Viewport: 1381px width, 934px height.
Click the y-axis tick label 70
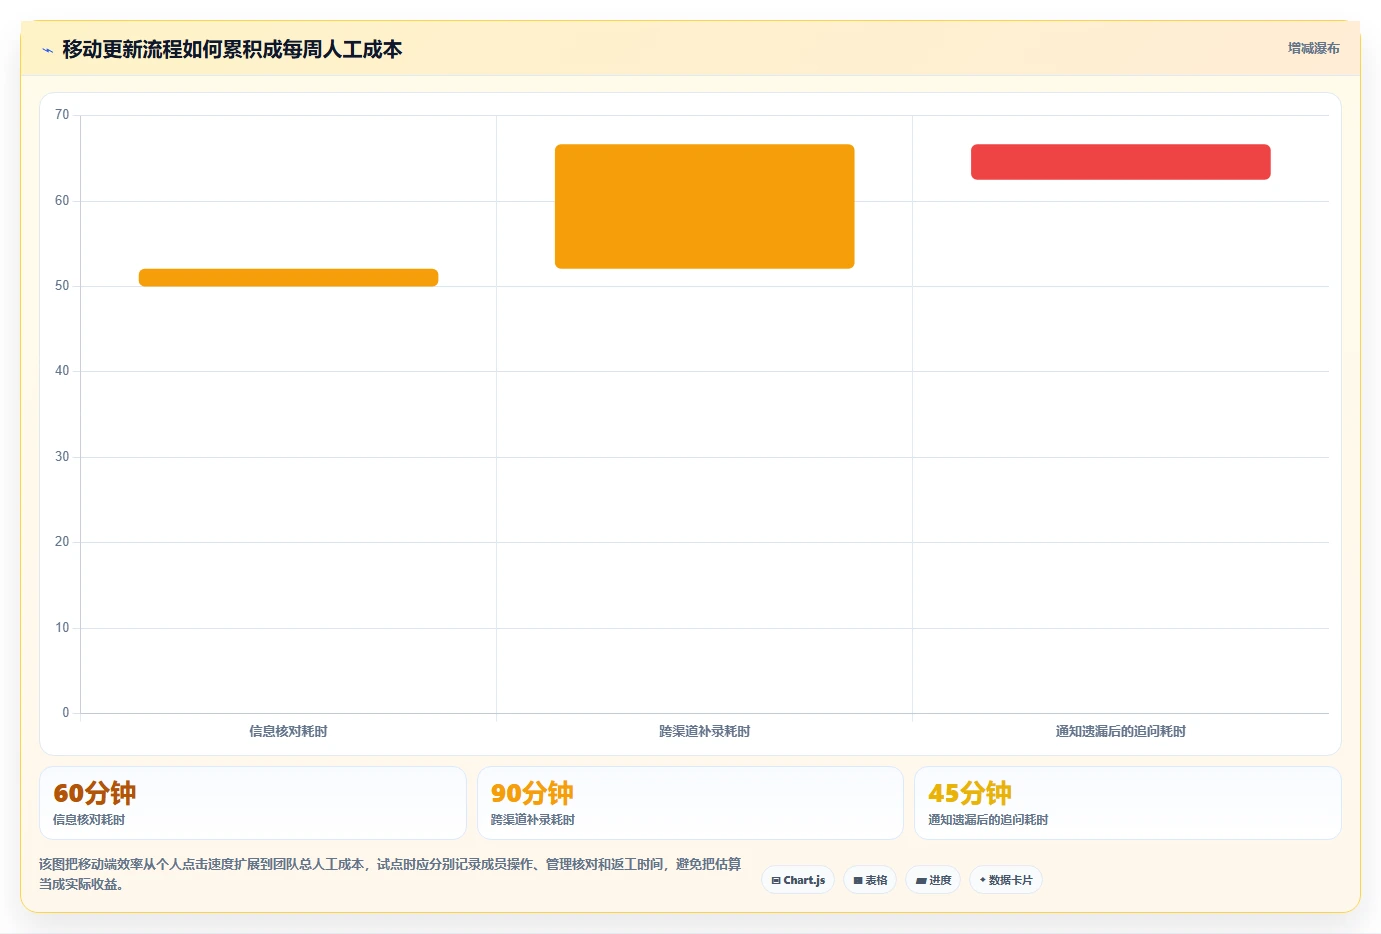pos(62,115)
